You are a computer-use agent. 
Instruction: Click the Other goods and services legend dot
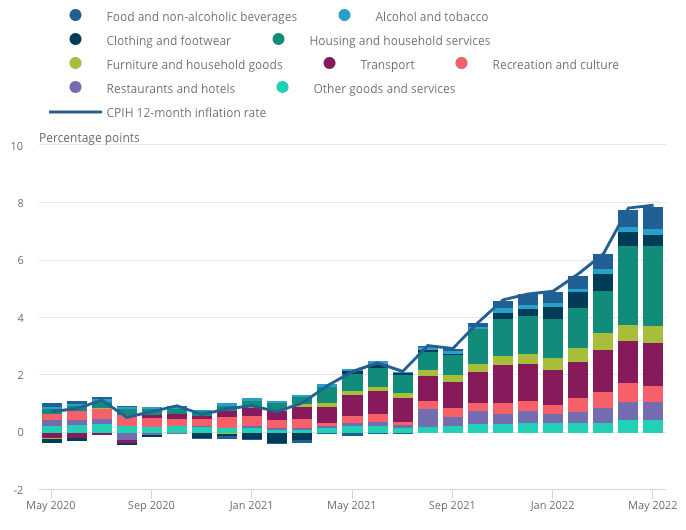coord(283,88)
